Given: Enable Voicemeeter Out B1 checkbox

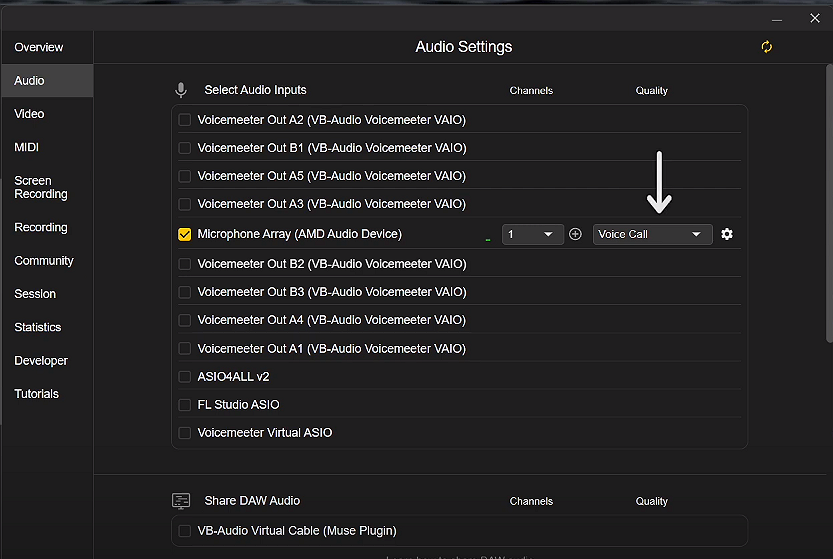Looking at the screenshot, I should point(184,148).
